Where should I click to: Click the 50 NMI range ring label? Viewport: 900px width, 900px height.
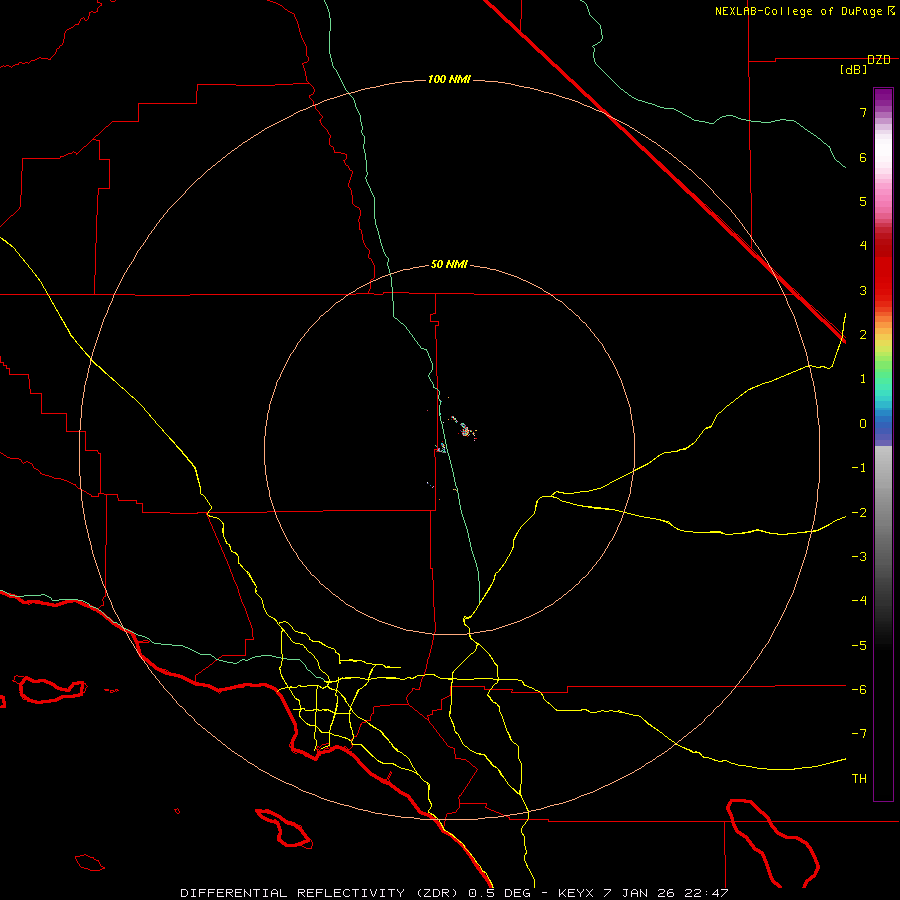tap(449, 264)
